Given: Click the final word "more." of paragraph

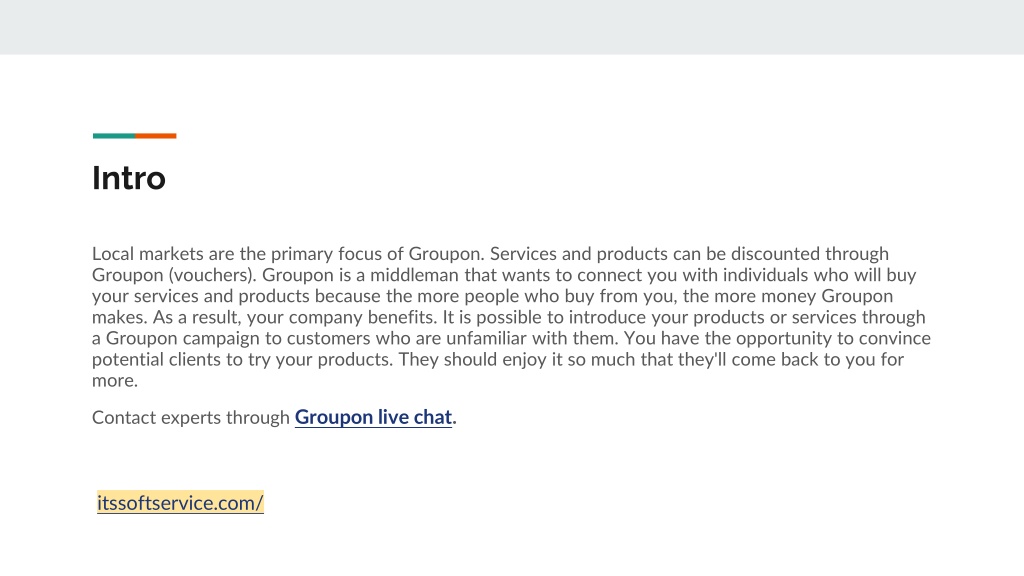Looking at the screenshot, I should (x=115, y=381).
